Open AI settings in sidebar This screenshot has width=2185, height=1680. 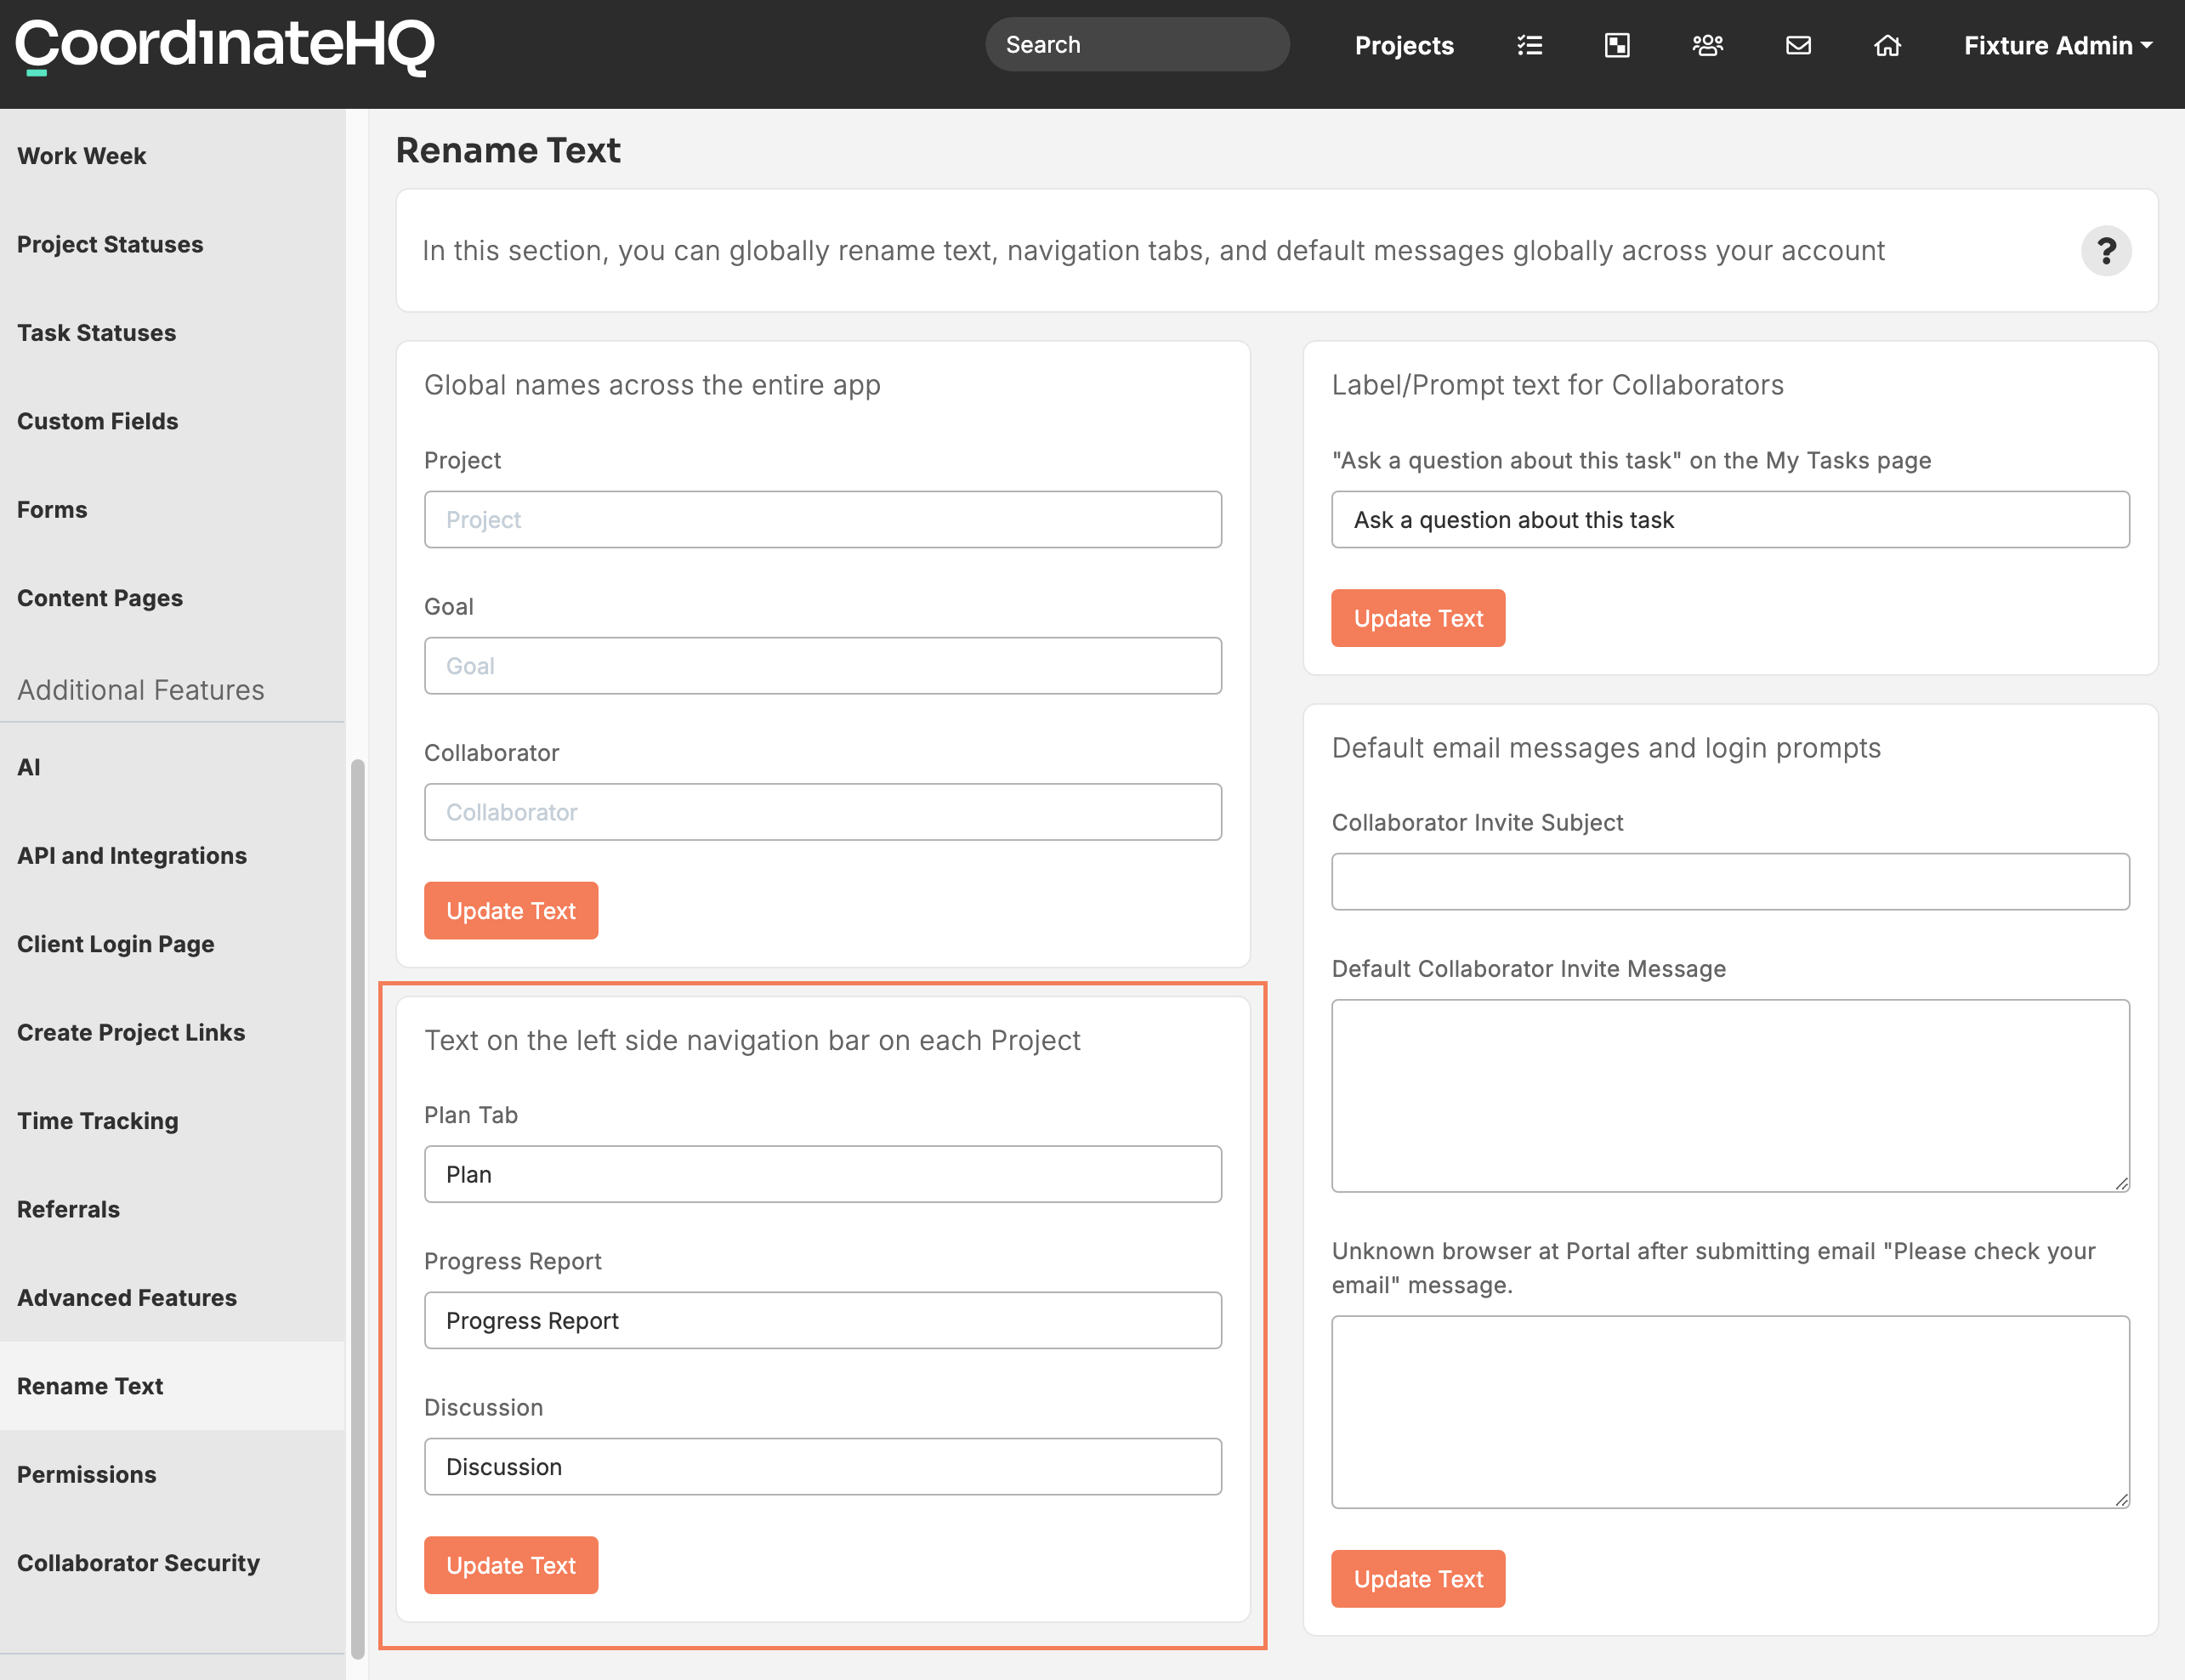pos(172,767)
